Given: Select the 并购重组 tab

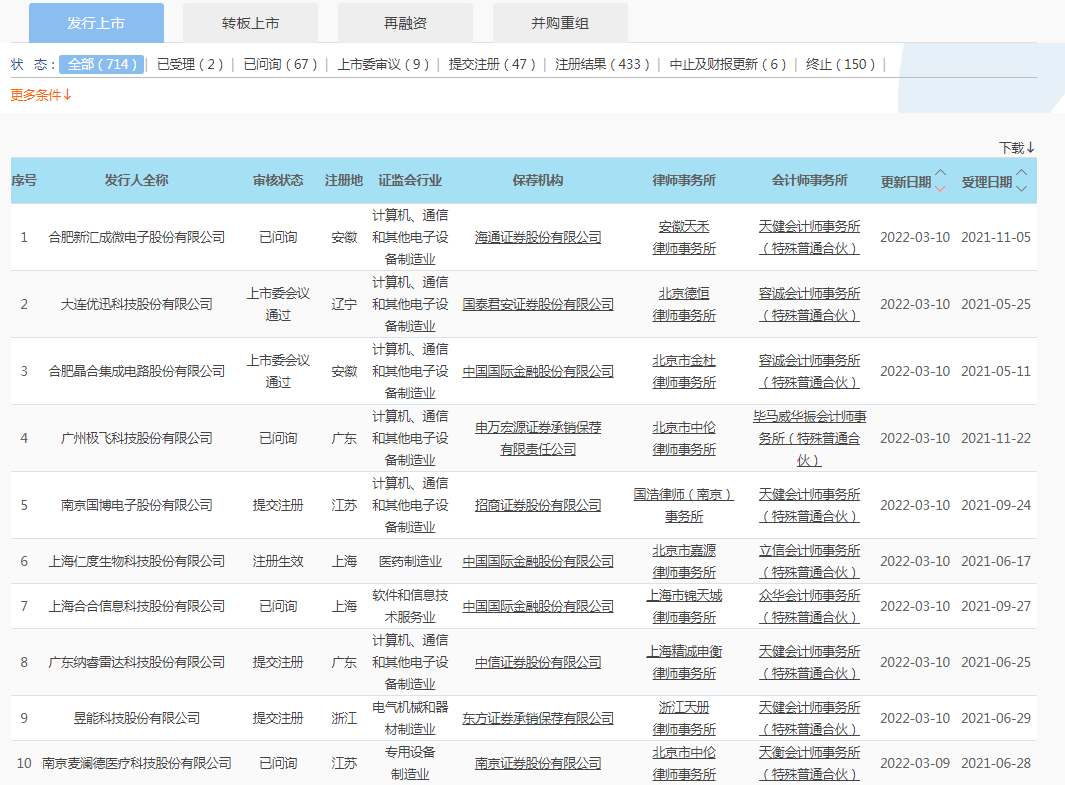Looking at the screenshot, I should click(x=560, y=22).
